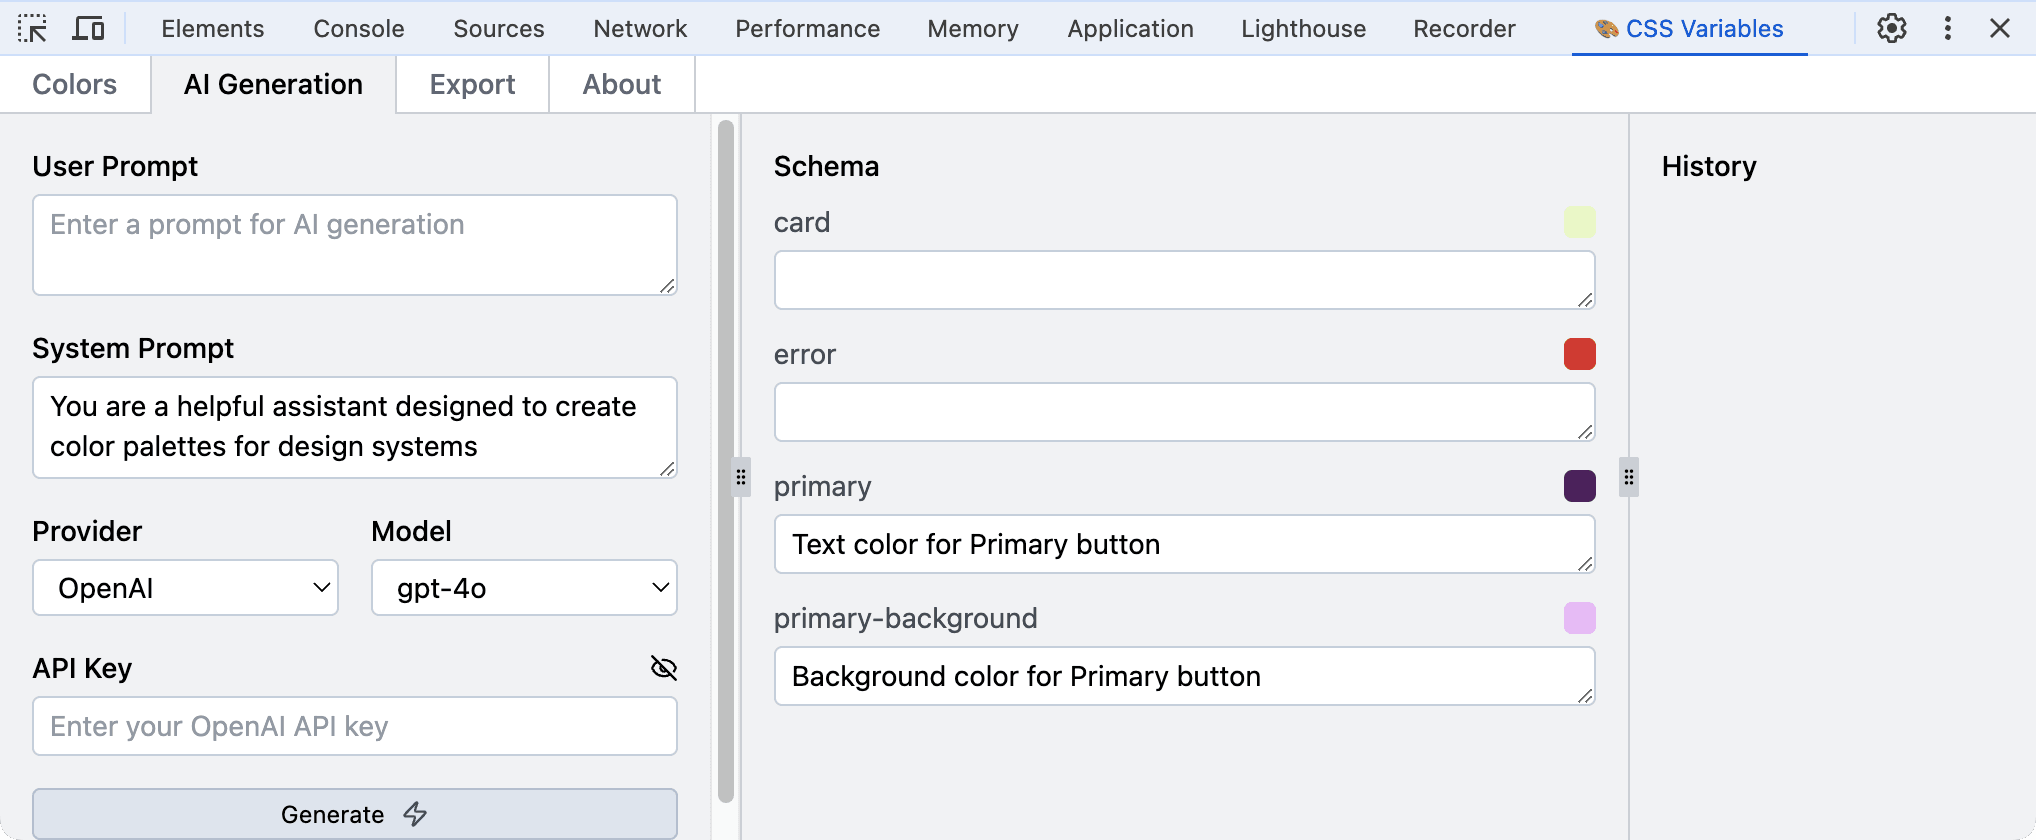Close the DevTools panel
Viewport: 2036px width, 840px height.
pyautogui.click(x=1999, y=28)
